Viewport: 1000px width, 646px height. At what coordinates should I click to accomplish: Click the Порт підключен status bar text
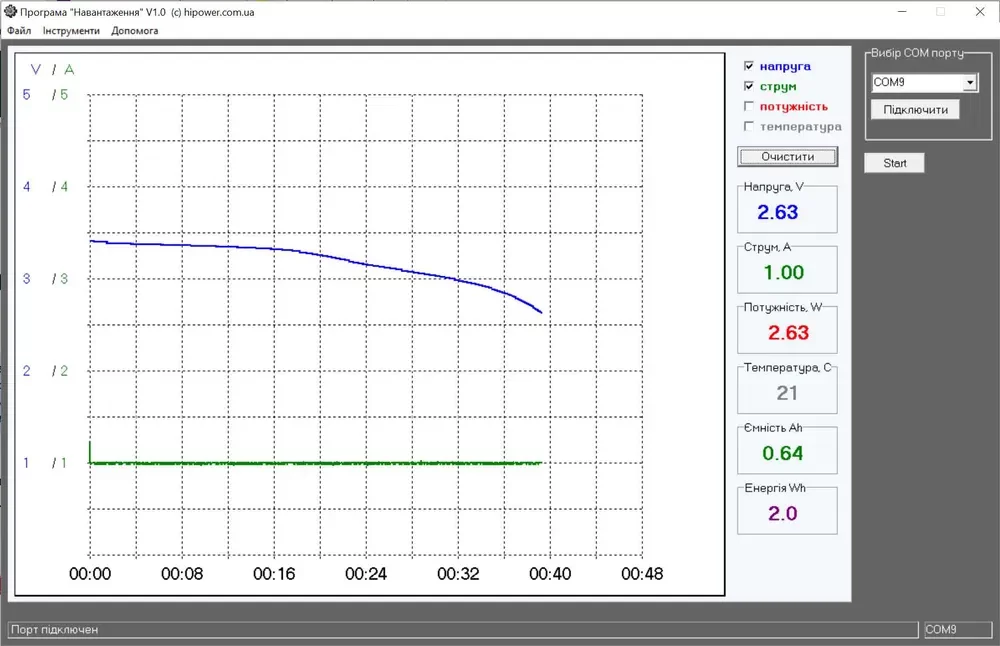[x=55, y=630]
